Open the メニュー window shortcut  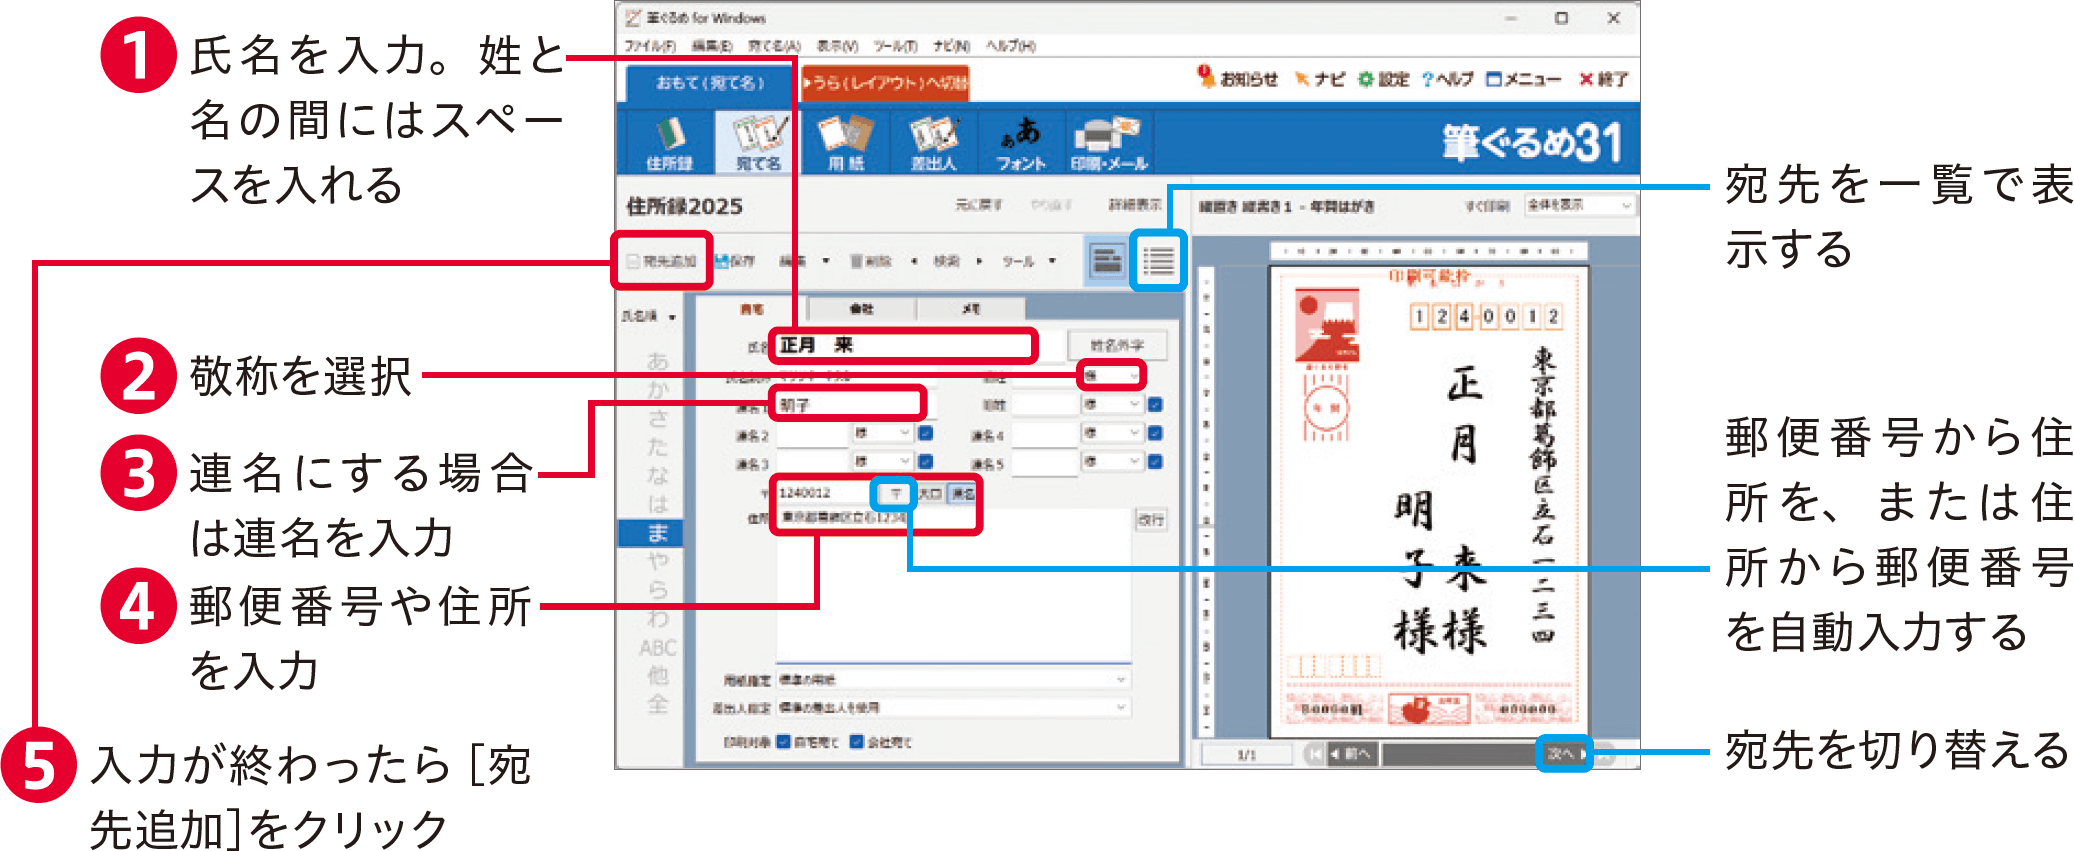[x=1523, y=79]
